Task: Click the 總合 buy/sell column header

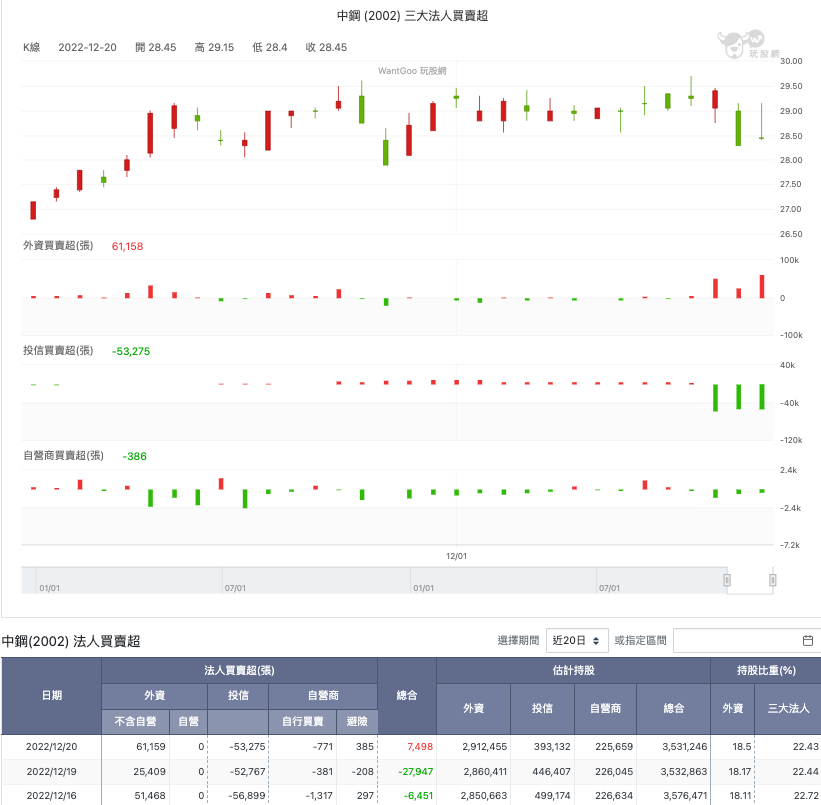Action: [x=406, y=696]
